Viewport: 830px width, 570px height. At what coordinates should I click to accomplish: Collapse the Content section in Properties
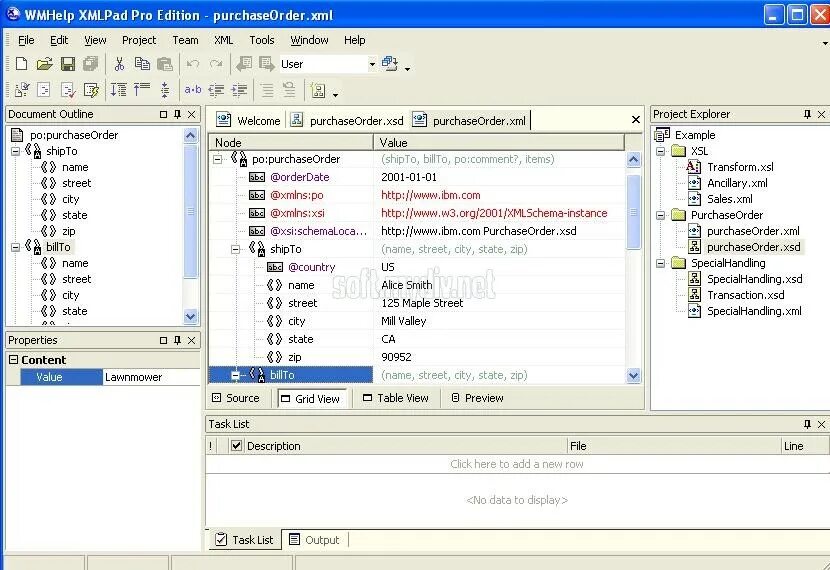[x=14, y=360]
